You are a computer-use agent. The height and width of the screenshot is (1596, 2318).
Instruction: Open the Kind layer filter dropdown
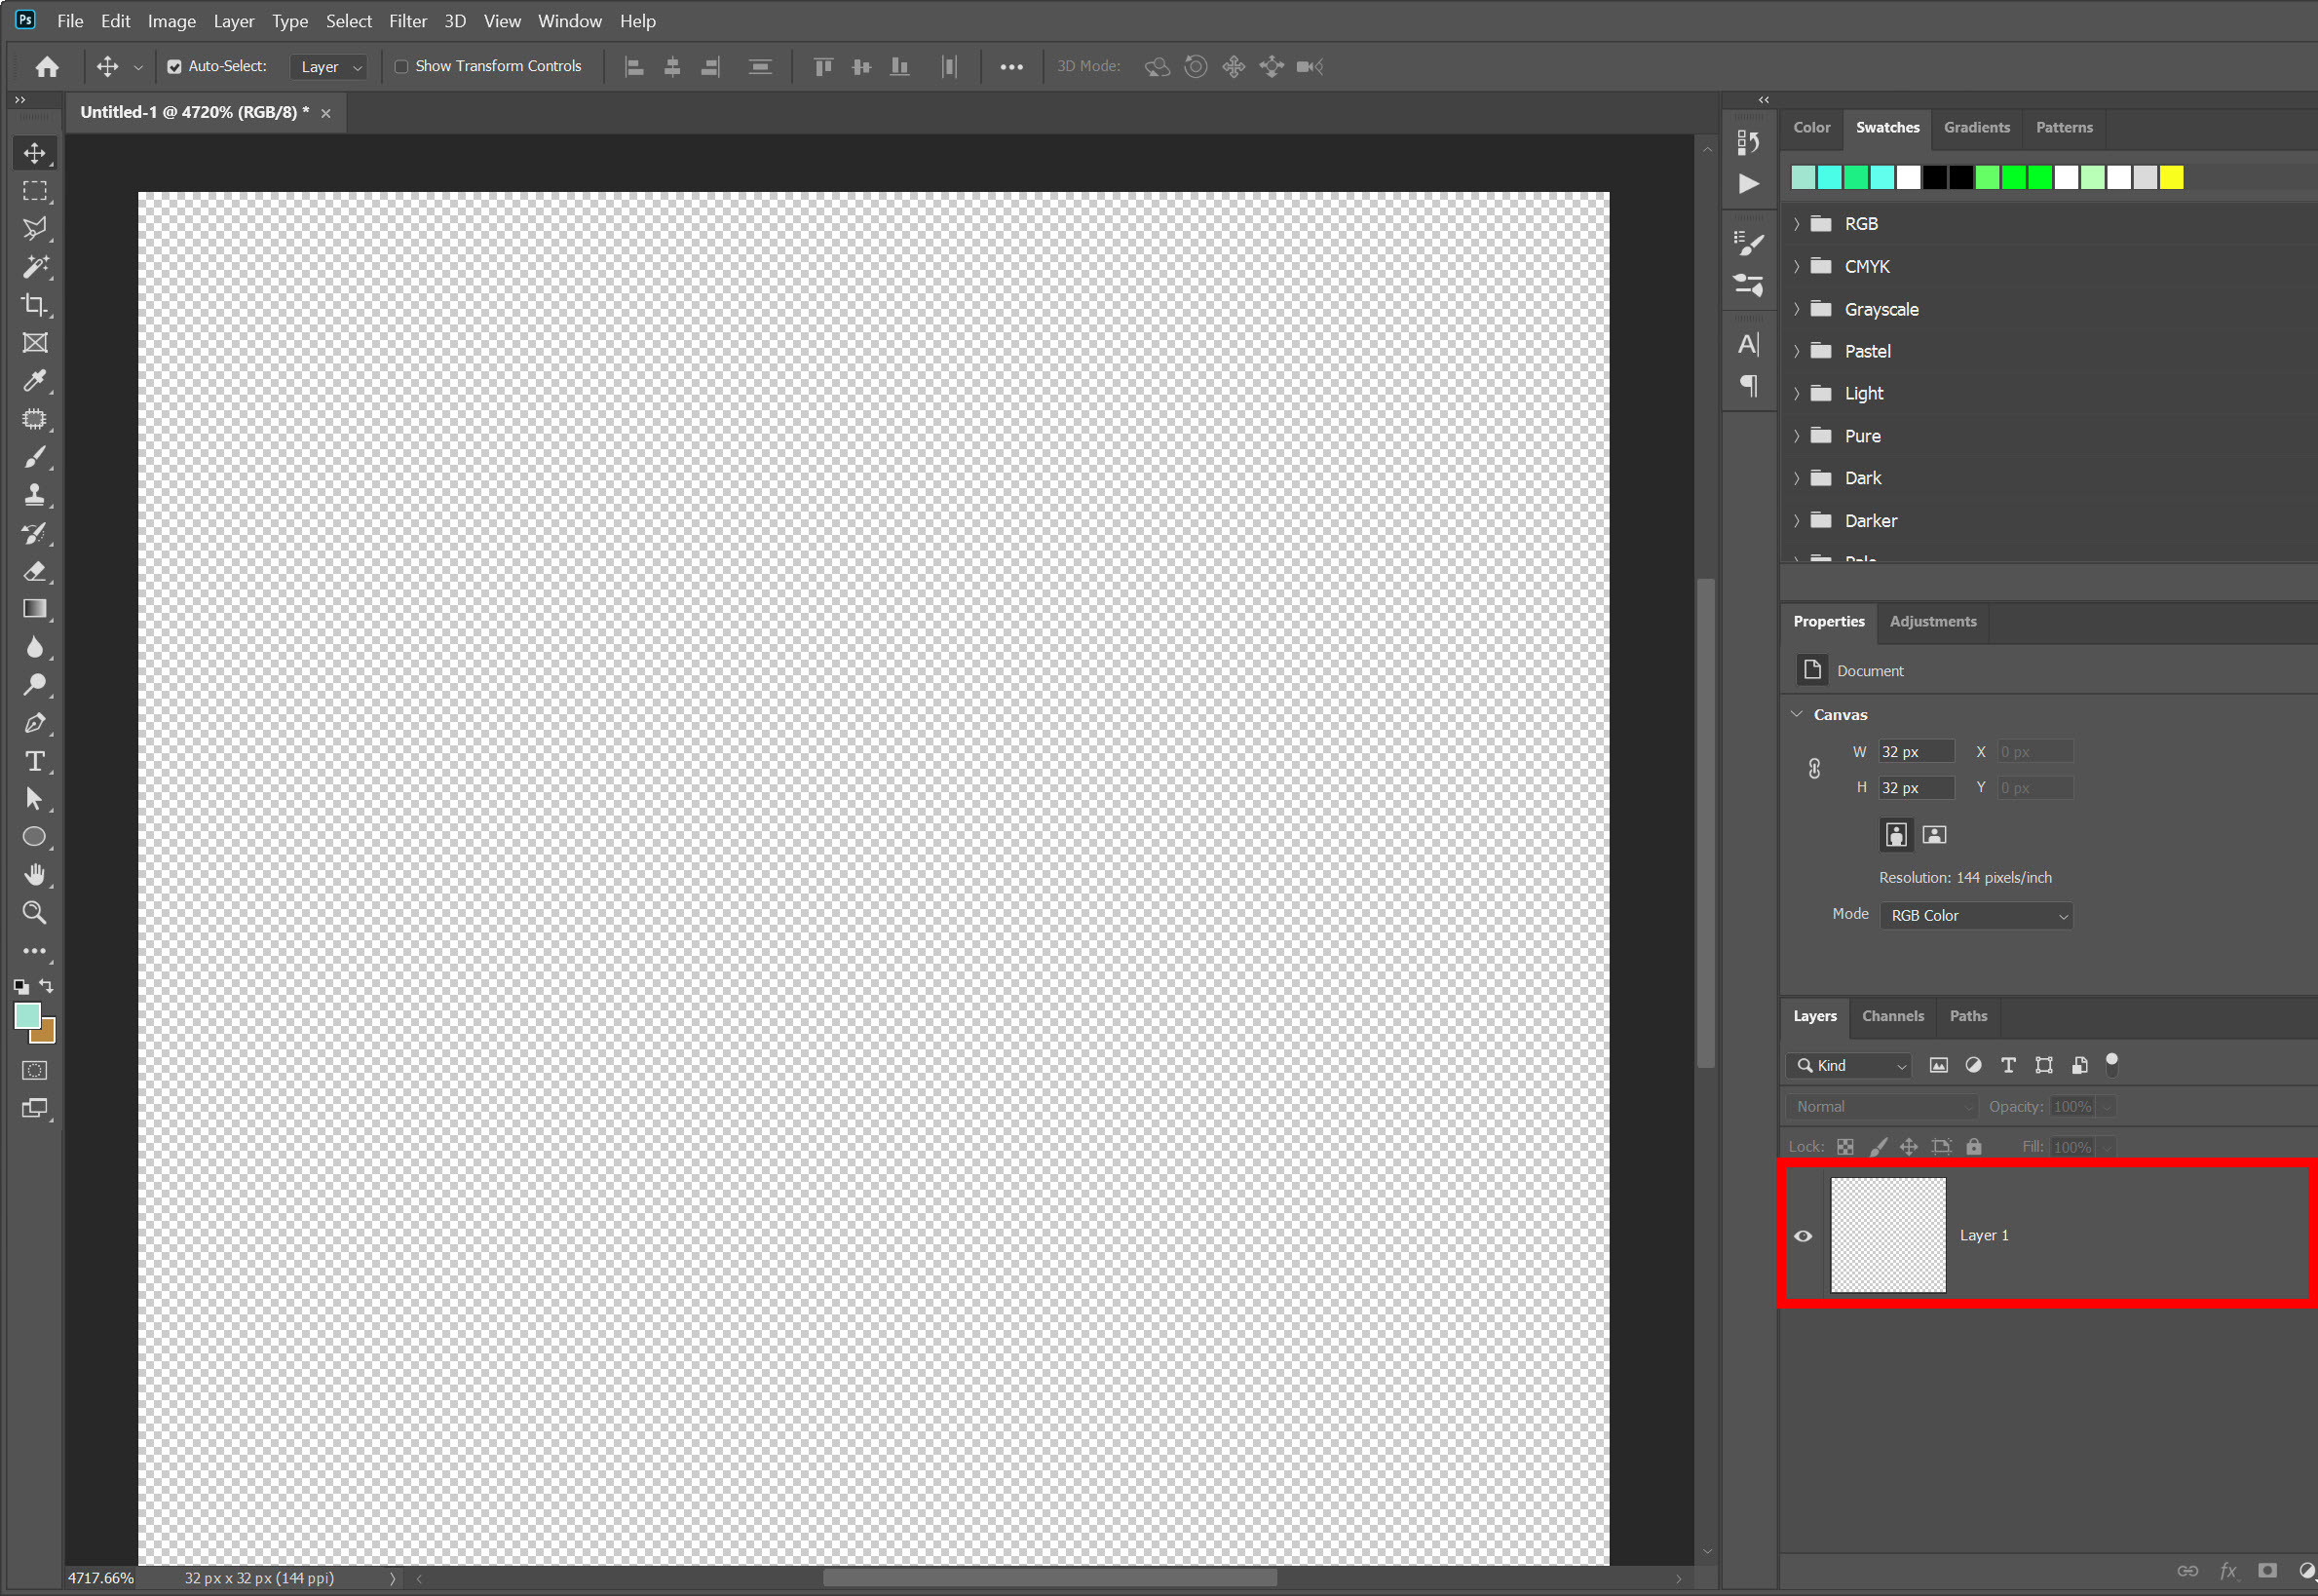1850,1065
